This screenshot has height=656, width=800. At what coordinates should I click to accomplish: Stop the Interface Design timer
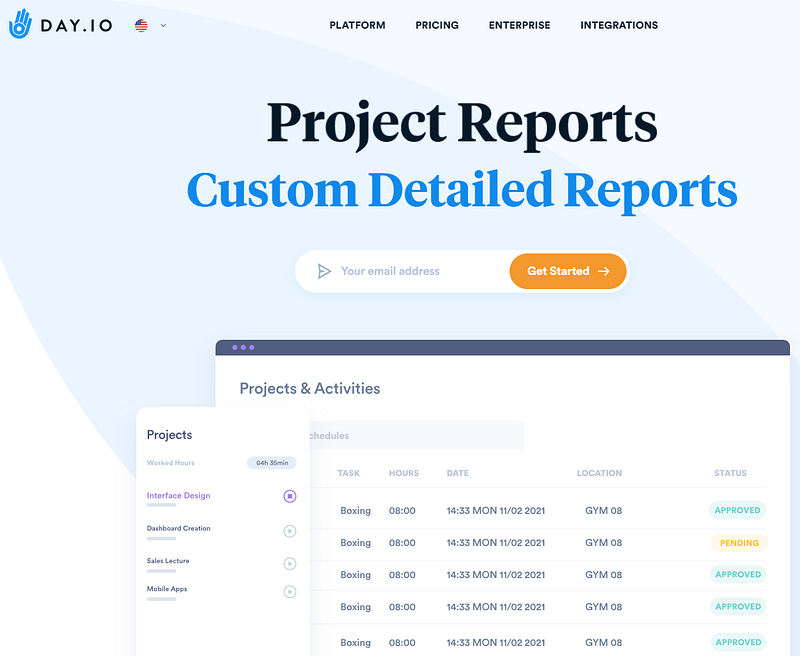[289, 496]
